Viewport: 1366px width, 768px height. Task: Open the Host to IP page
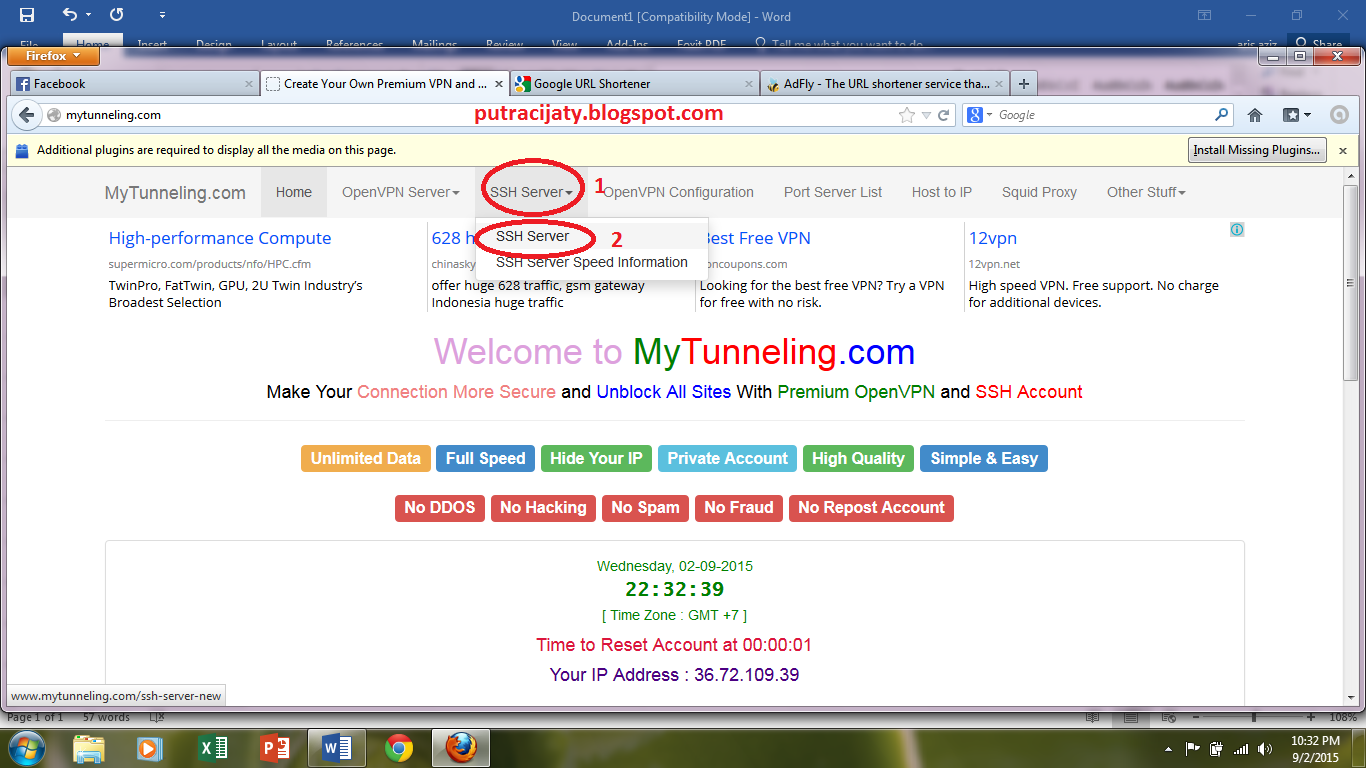[x=942, y=192]
